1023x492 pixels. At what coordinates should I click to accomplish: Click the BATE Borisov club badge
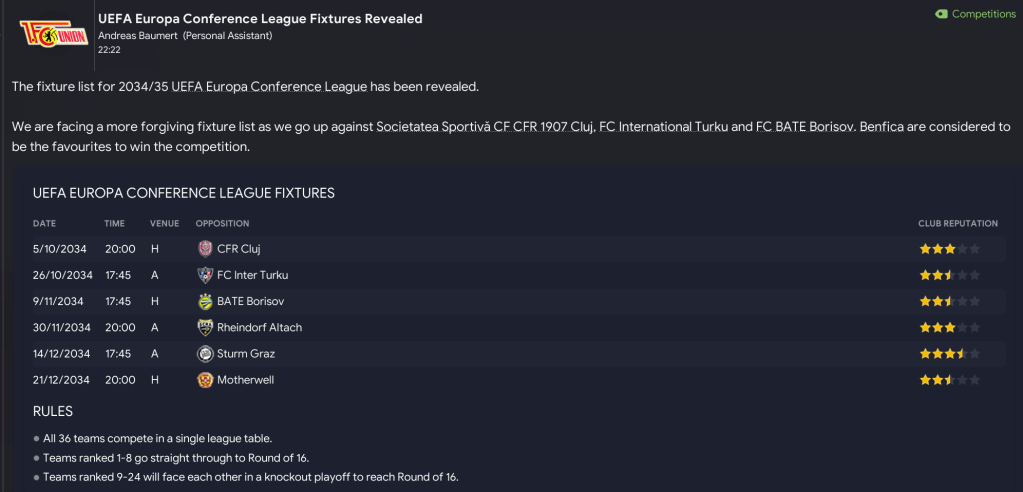coord(206,301)
